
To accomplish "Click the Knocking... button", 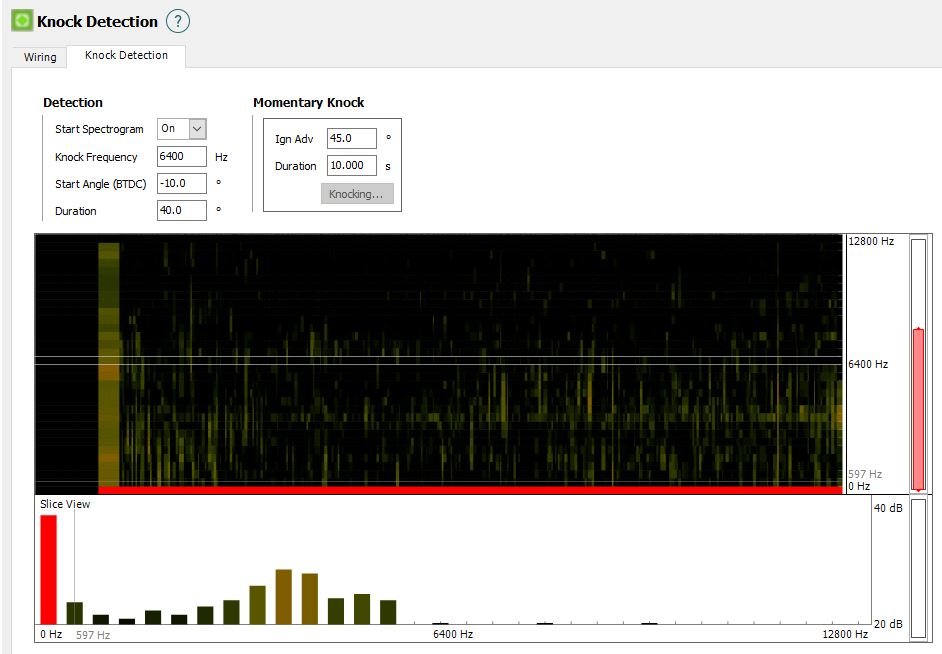I will (357, 194).
